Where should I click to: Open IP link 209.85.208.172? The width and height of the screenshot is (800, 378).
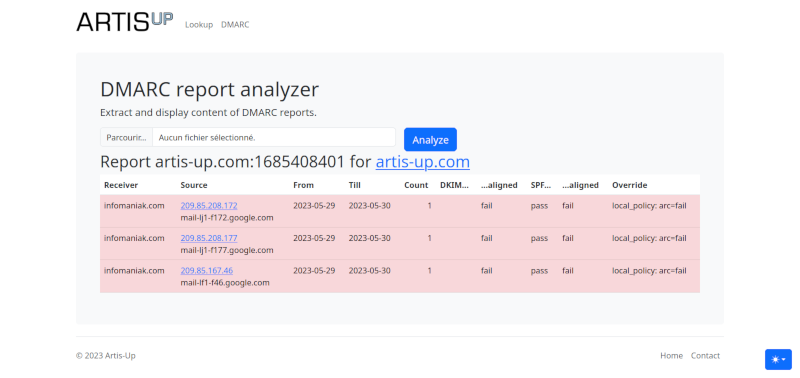click(x=209, y=206)
